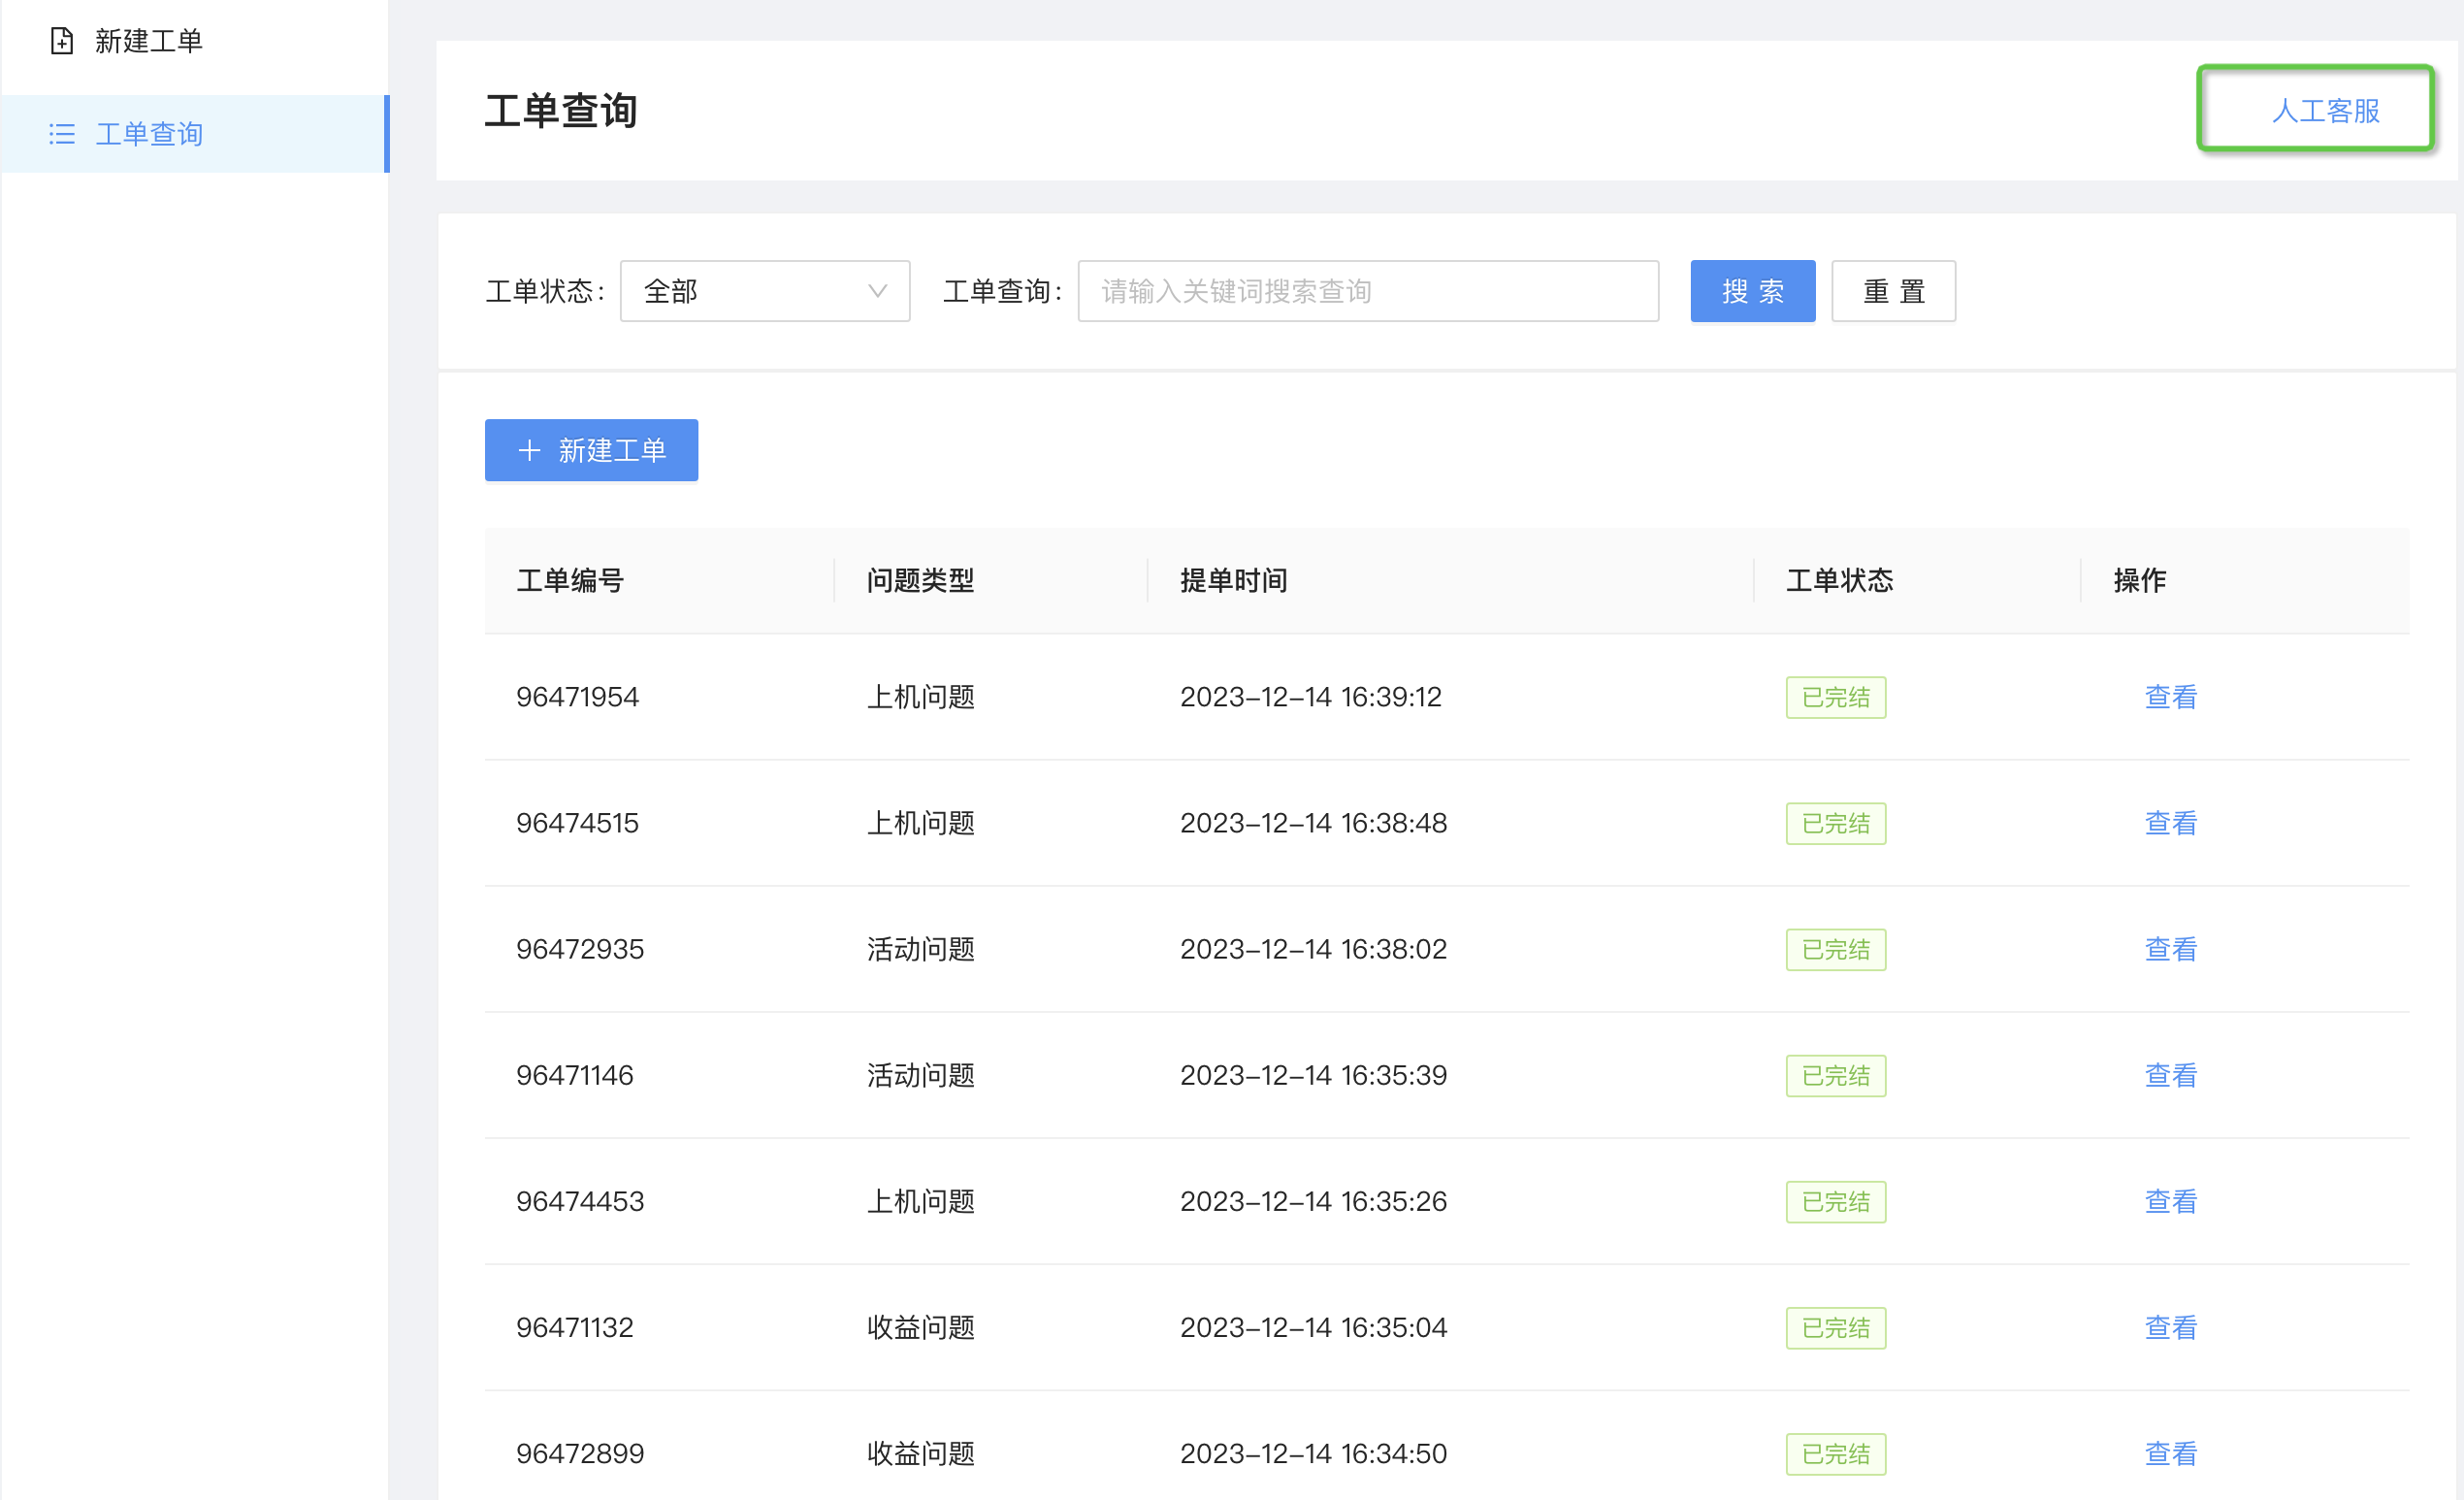Click timestamp 2023-12-14 16:39:12
The image size is (2464, 1500).
pyautogui.click(x=1311, y=697)
